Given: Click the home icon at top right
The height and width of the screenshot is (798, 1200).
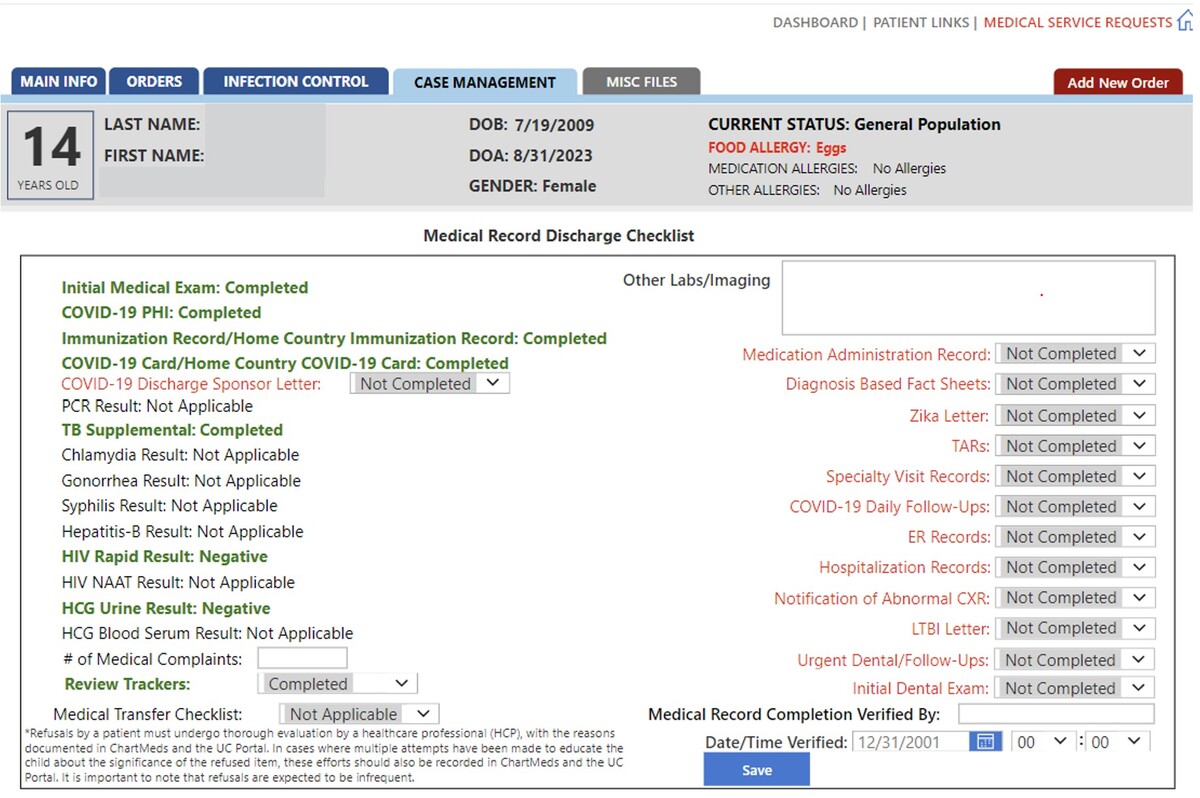Looking at the screenshot, I should pos(1186,21).
